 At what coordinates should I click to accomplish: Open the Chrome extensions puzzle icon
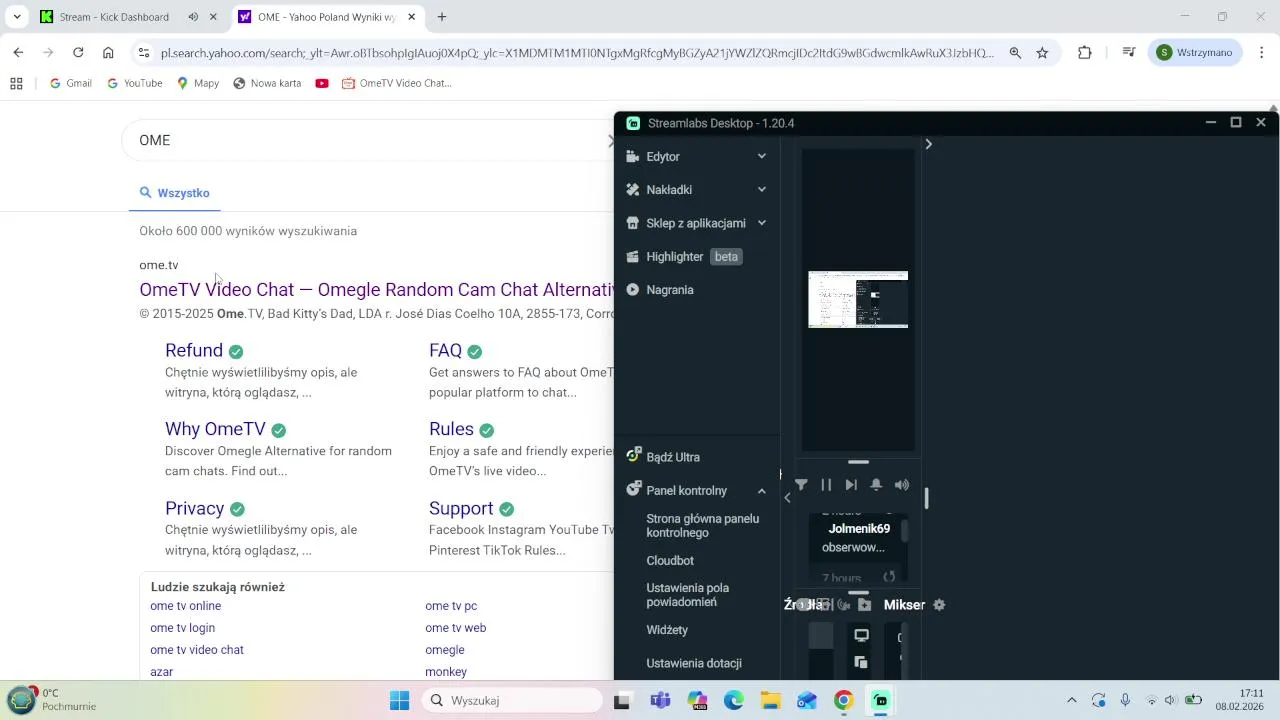(x=1085, y=53)
